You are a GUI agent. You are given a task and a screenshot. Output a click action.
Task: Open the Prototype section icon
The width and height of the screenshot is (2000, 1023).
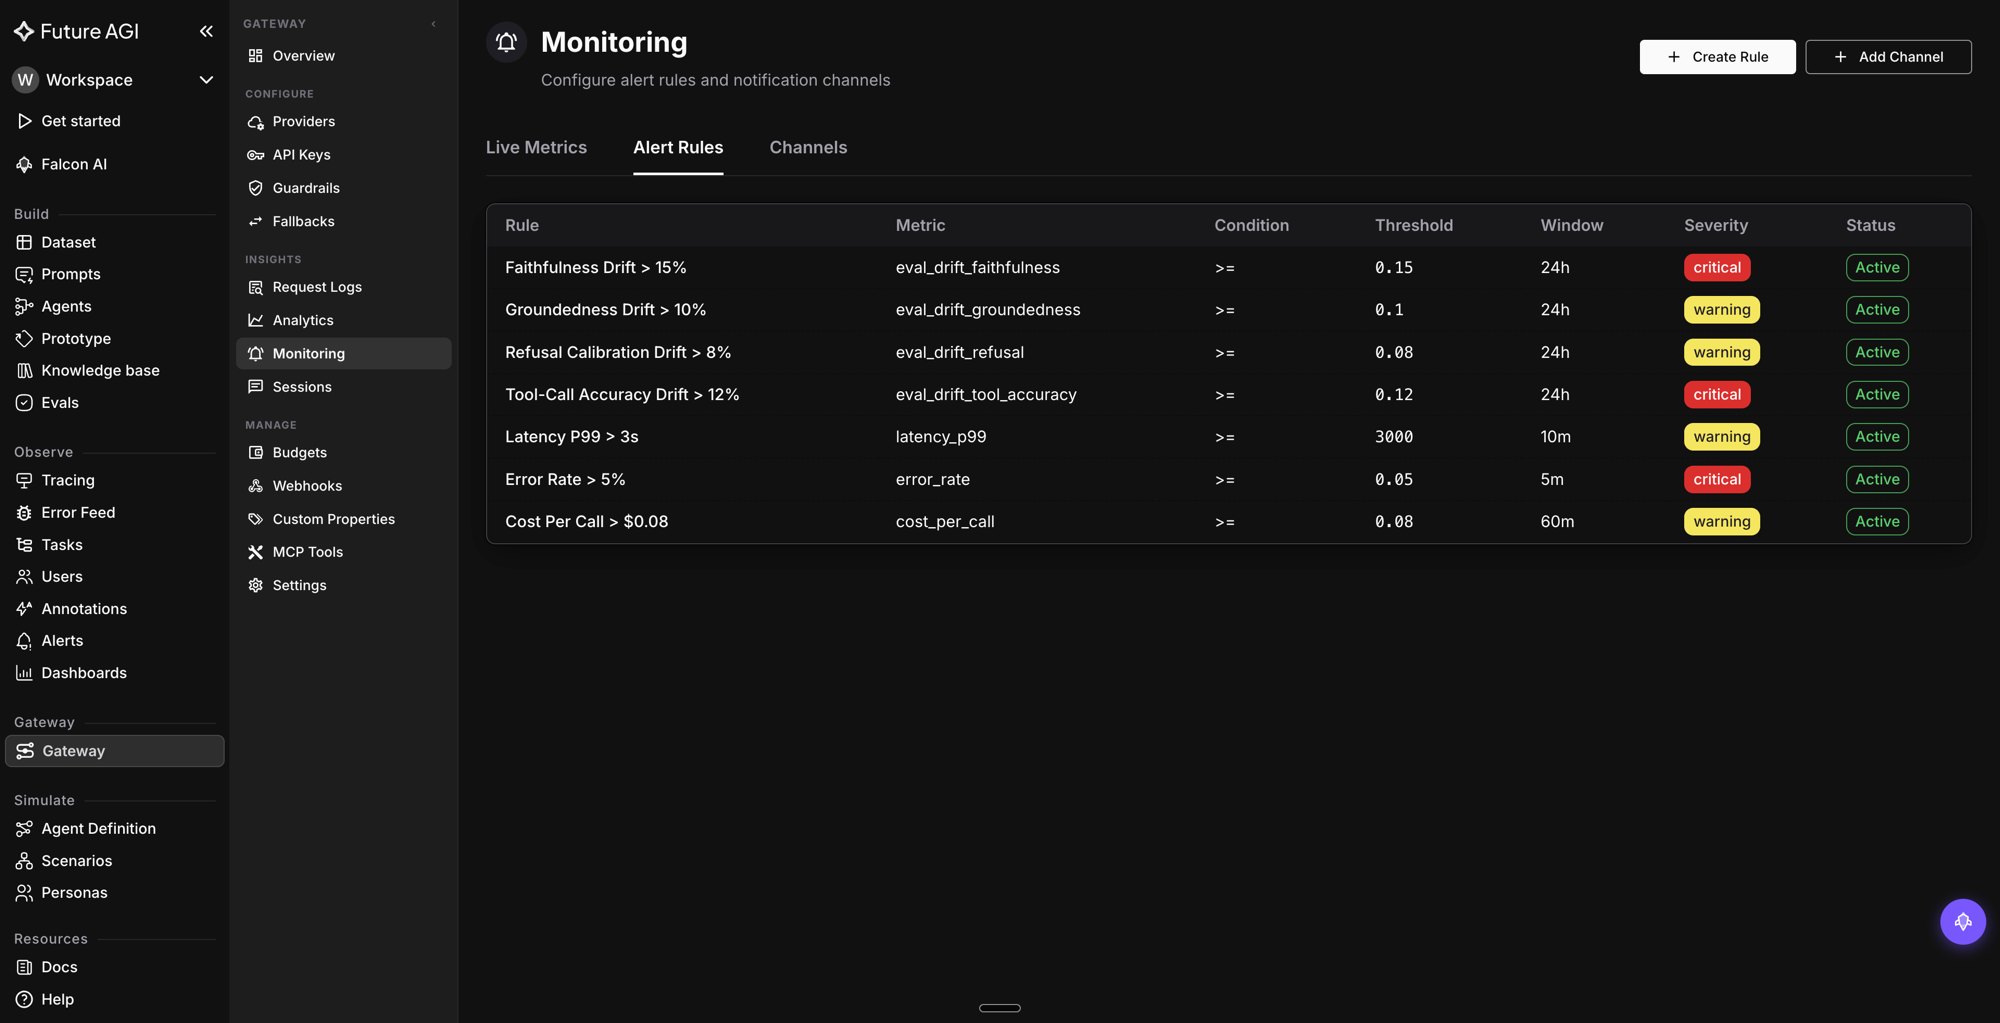(x=24, y=338)
